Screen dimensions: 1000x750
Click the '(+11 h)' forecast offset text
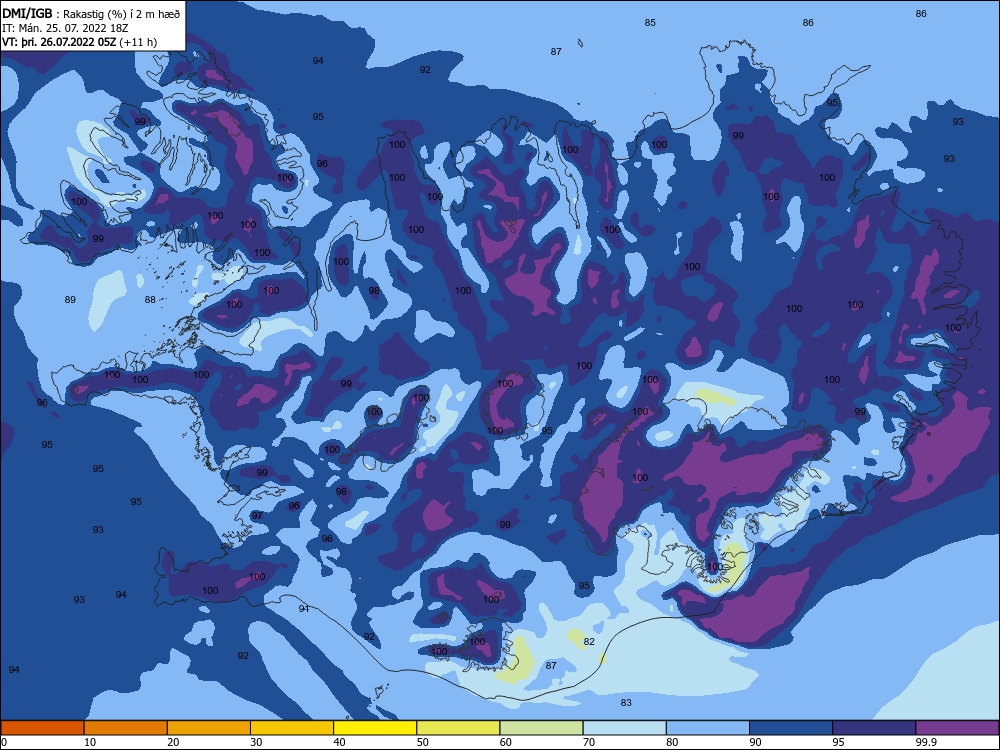[138, 42]
